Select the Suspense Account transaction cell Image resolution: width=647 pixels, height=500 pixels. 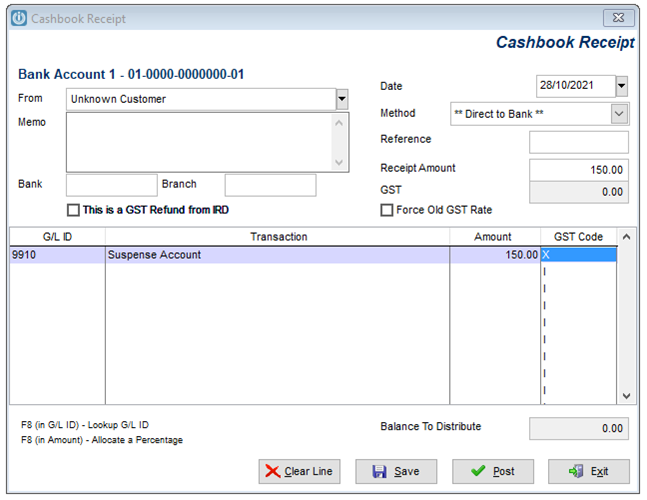(277, 255)
